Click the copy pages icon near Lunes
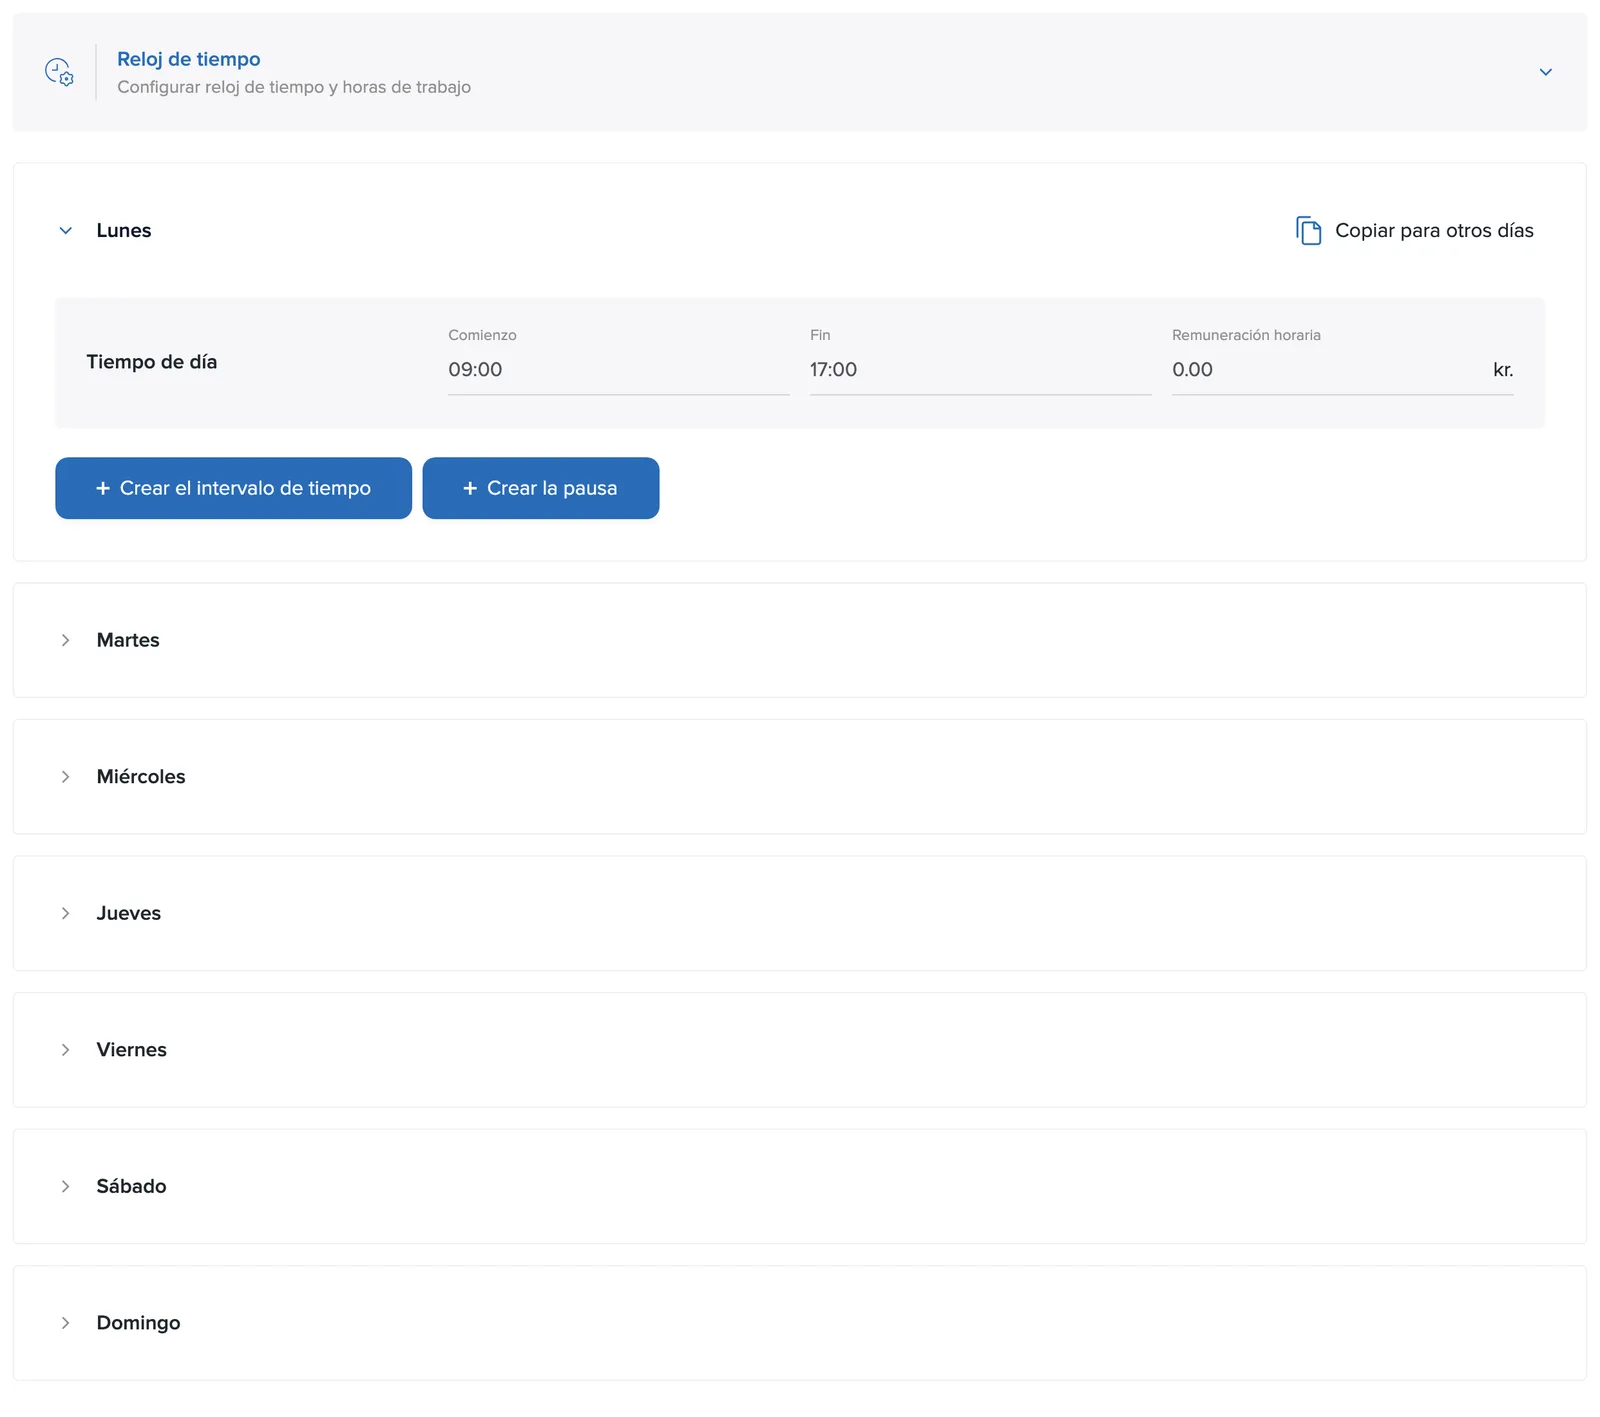Image resolution: width=1600 pixels, height=1417 pixels. coord(1308,231)
